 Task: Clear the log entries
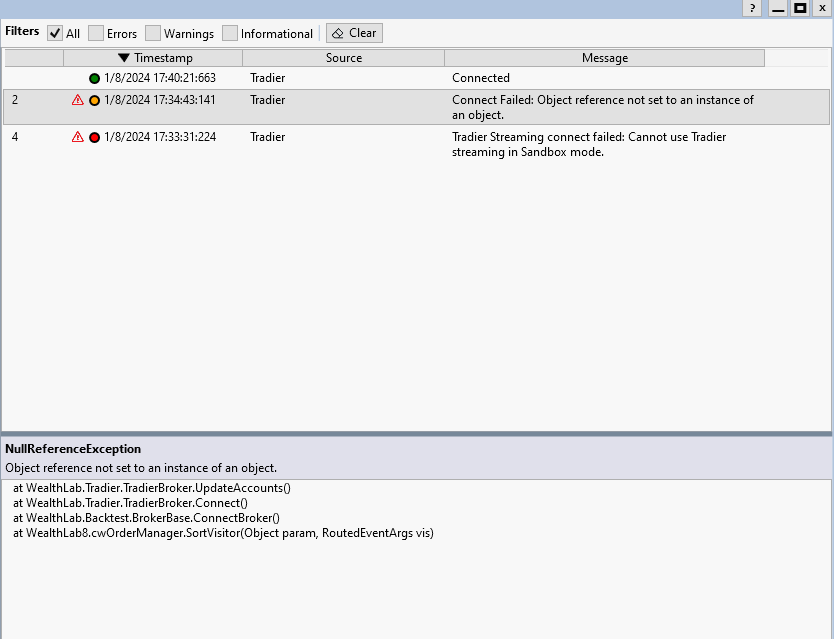(x=354, y=33)
